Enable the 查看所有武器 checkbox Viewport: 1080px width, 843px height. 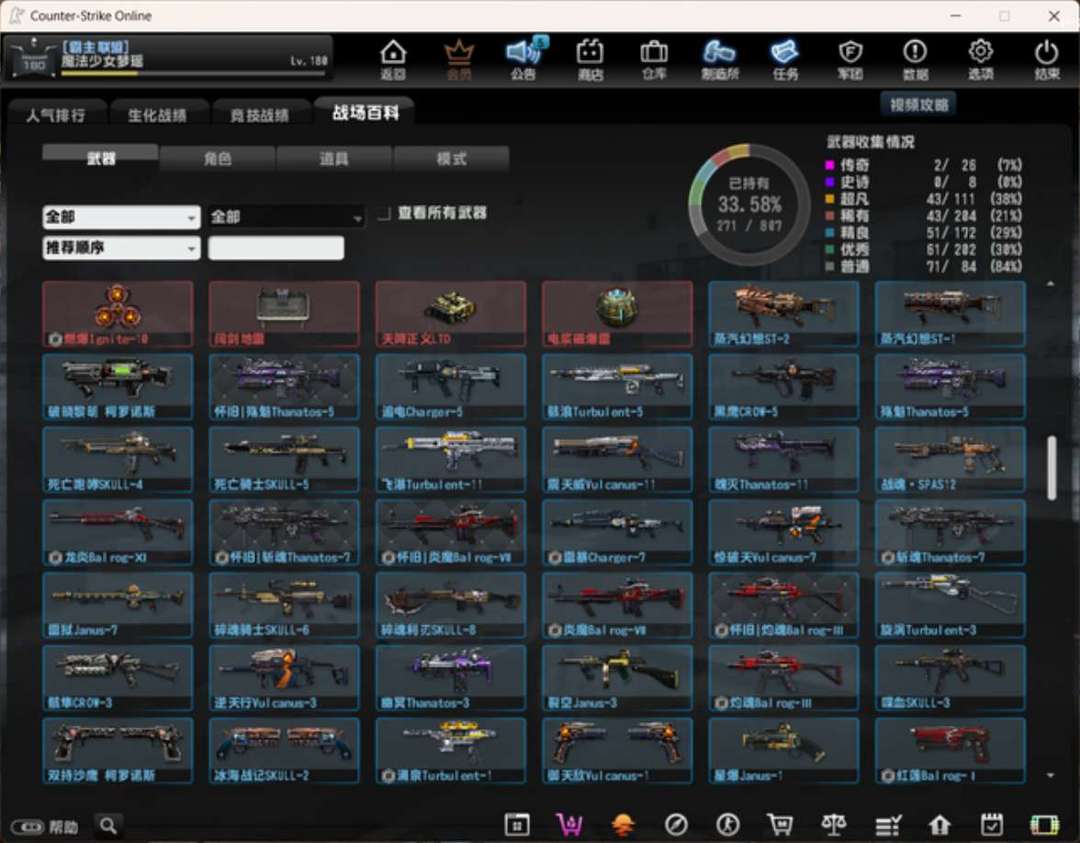pos(384,214)
